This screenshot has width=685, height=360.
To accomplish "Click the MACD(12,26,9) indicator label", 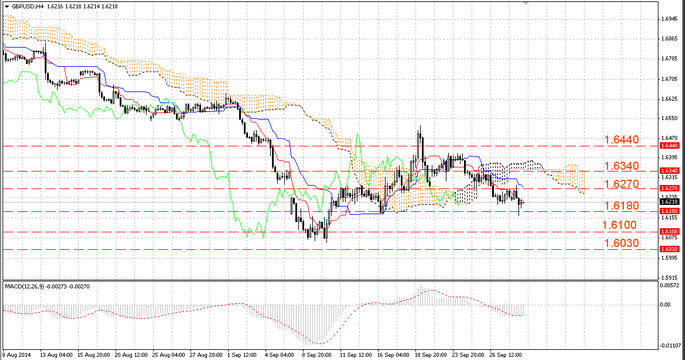I will point(24,287).
